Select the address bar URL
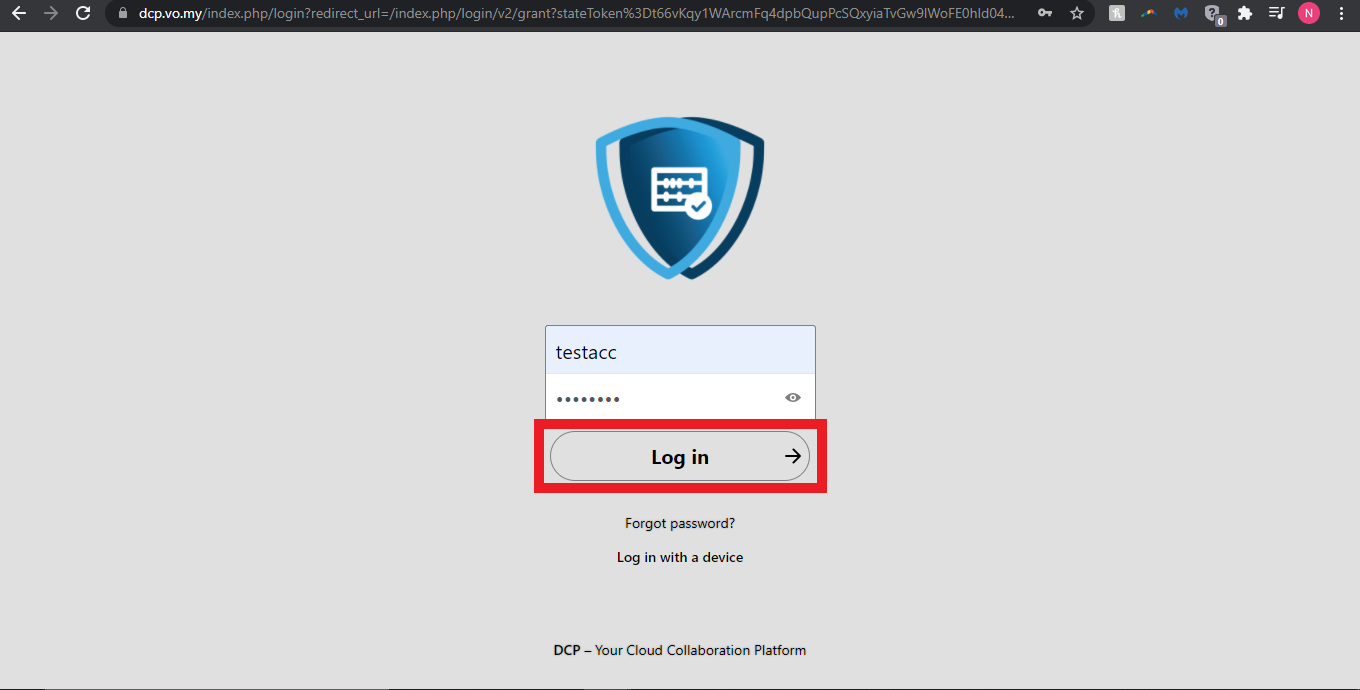The height and width of the screenshot is (690, 1360). click(x=580, y=14)
